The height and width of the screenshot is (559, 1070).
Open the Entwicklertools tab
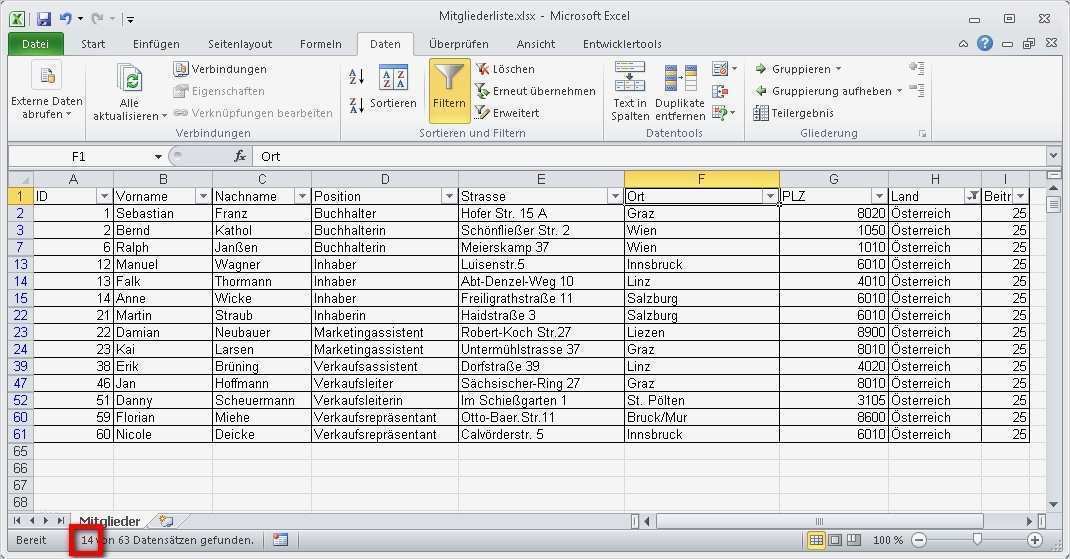pos(622,44)
